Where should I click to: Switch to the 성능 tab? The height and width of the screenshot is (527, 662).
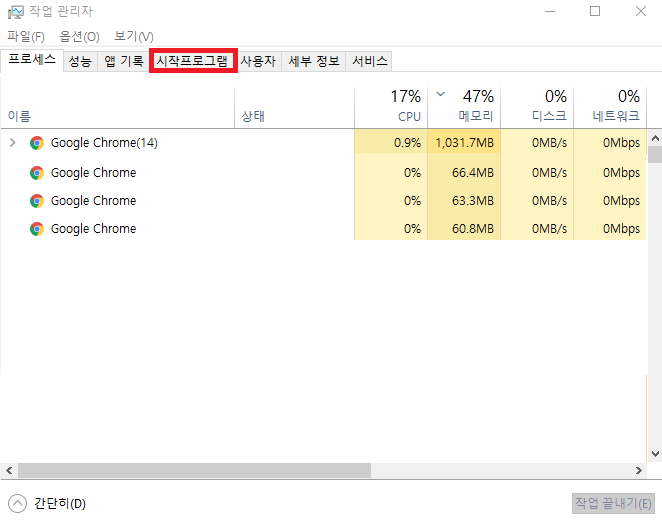pyautogui.click(x=80, y=62)
